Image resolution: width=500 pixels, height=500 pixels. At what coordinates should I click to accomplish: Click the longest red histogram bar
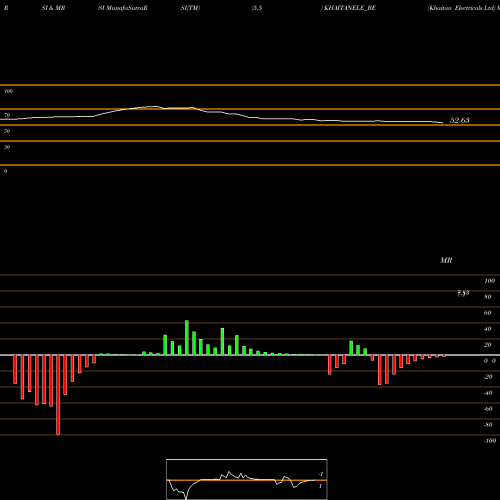point(58,395)
